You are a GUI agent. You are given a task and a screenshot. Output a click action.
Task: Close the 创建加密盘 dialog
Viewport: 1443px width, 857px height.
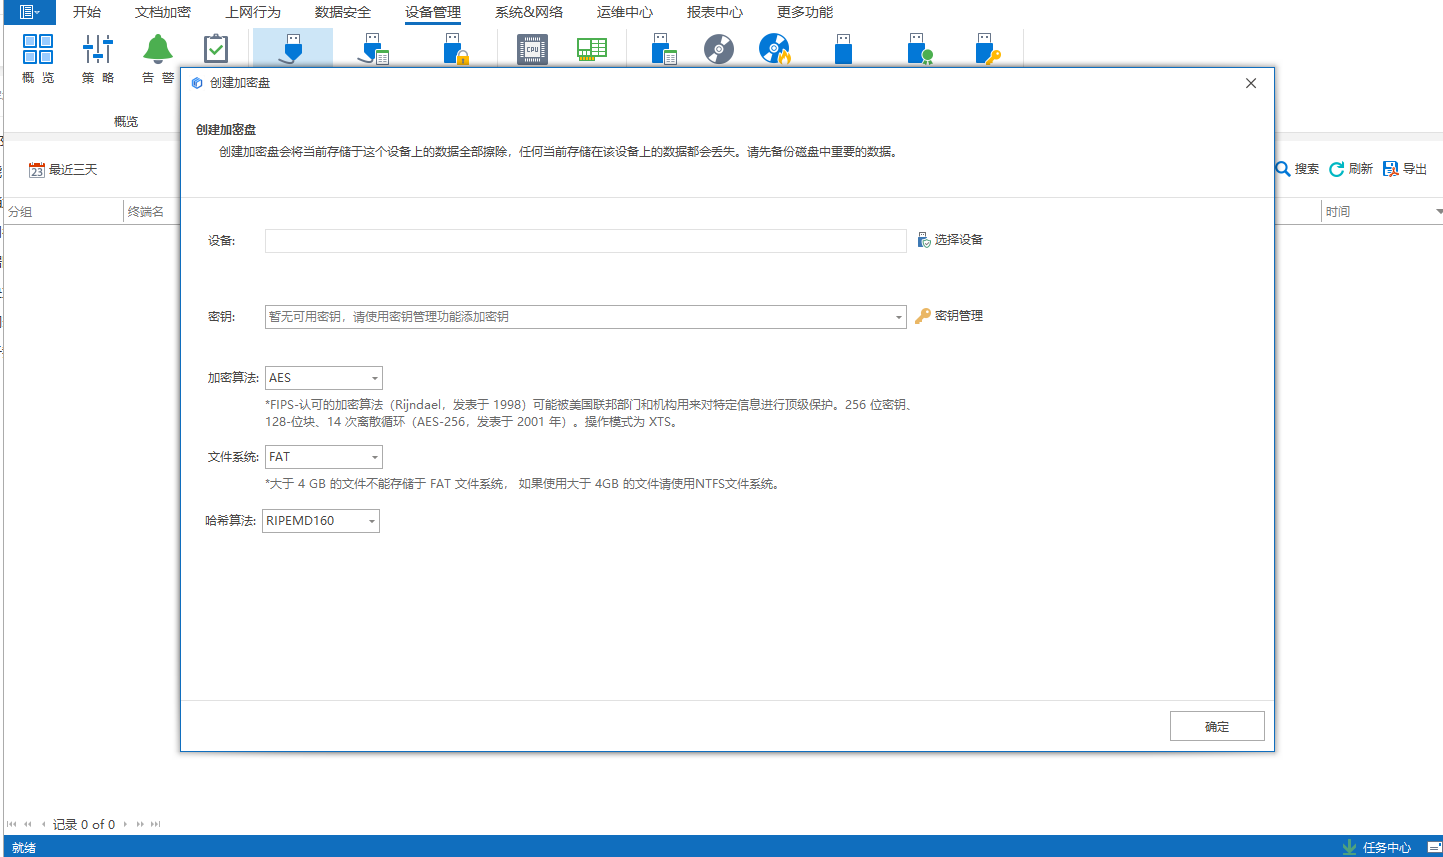[1251, 83]
